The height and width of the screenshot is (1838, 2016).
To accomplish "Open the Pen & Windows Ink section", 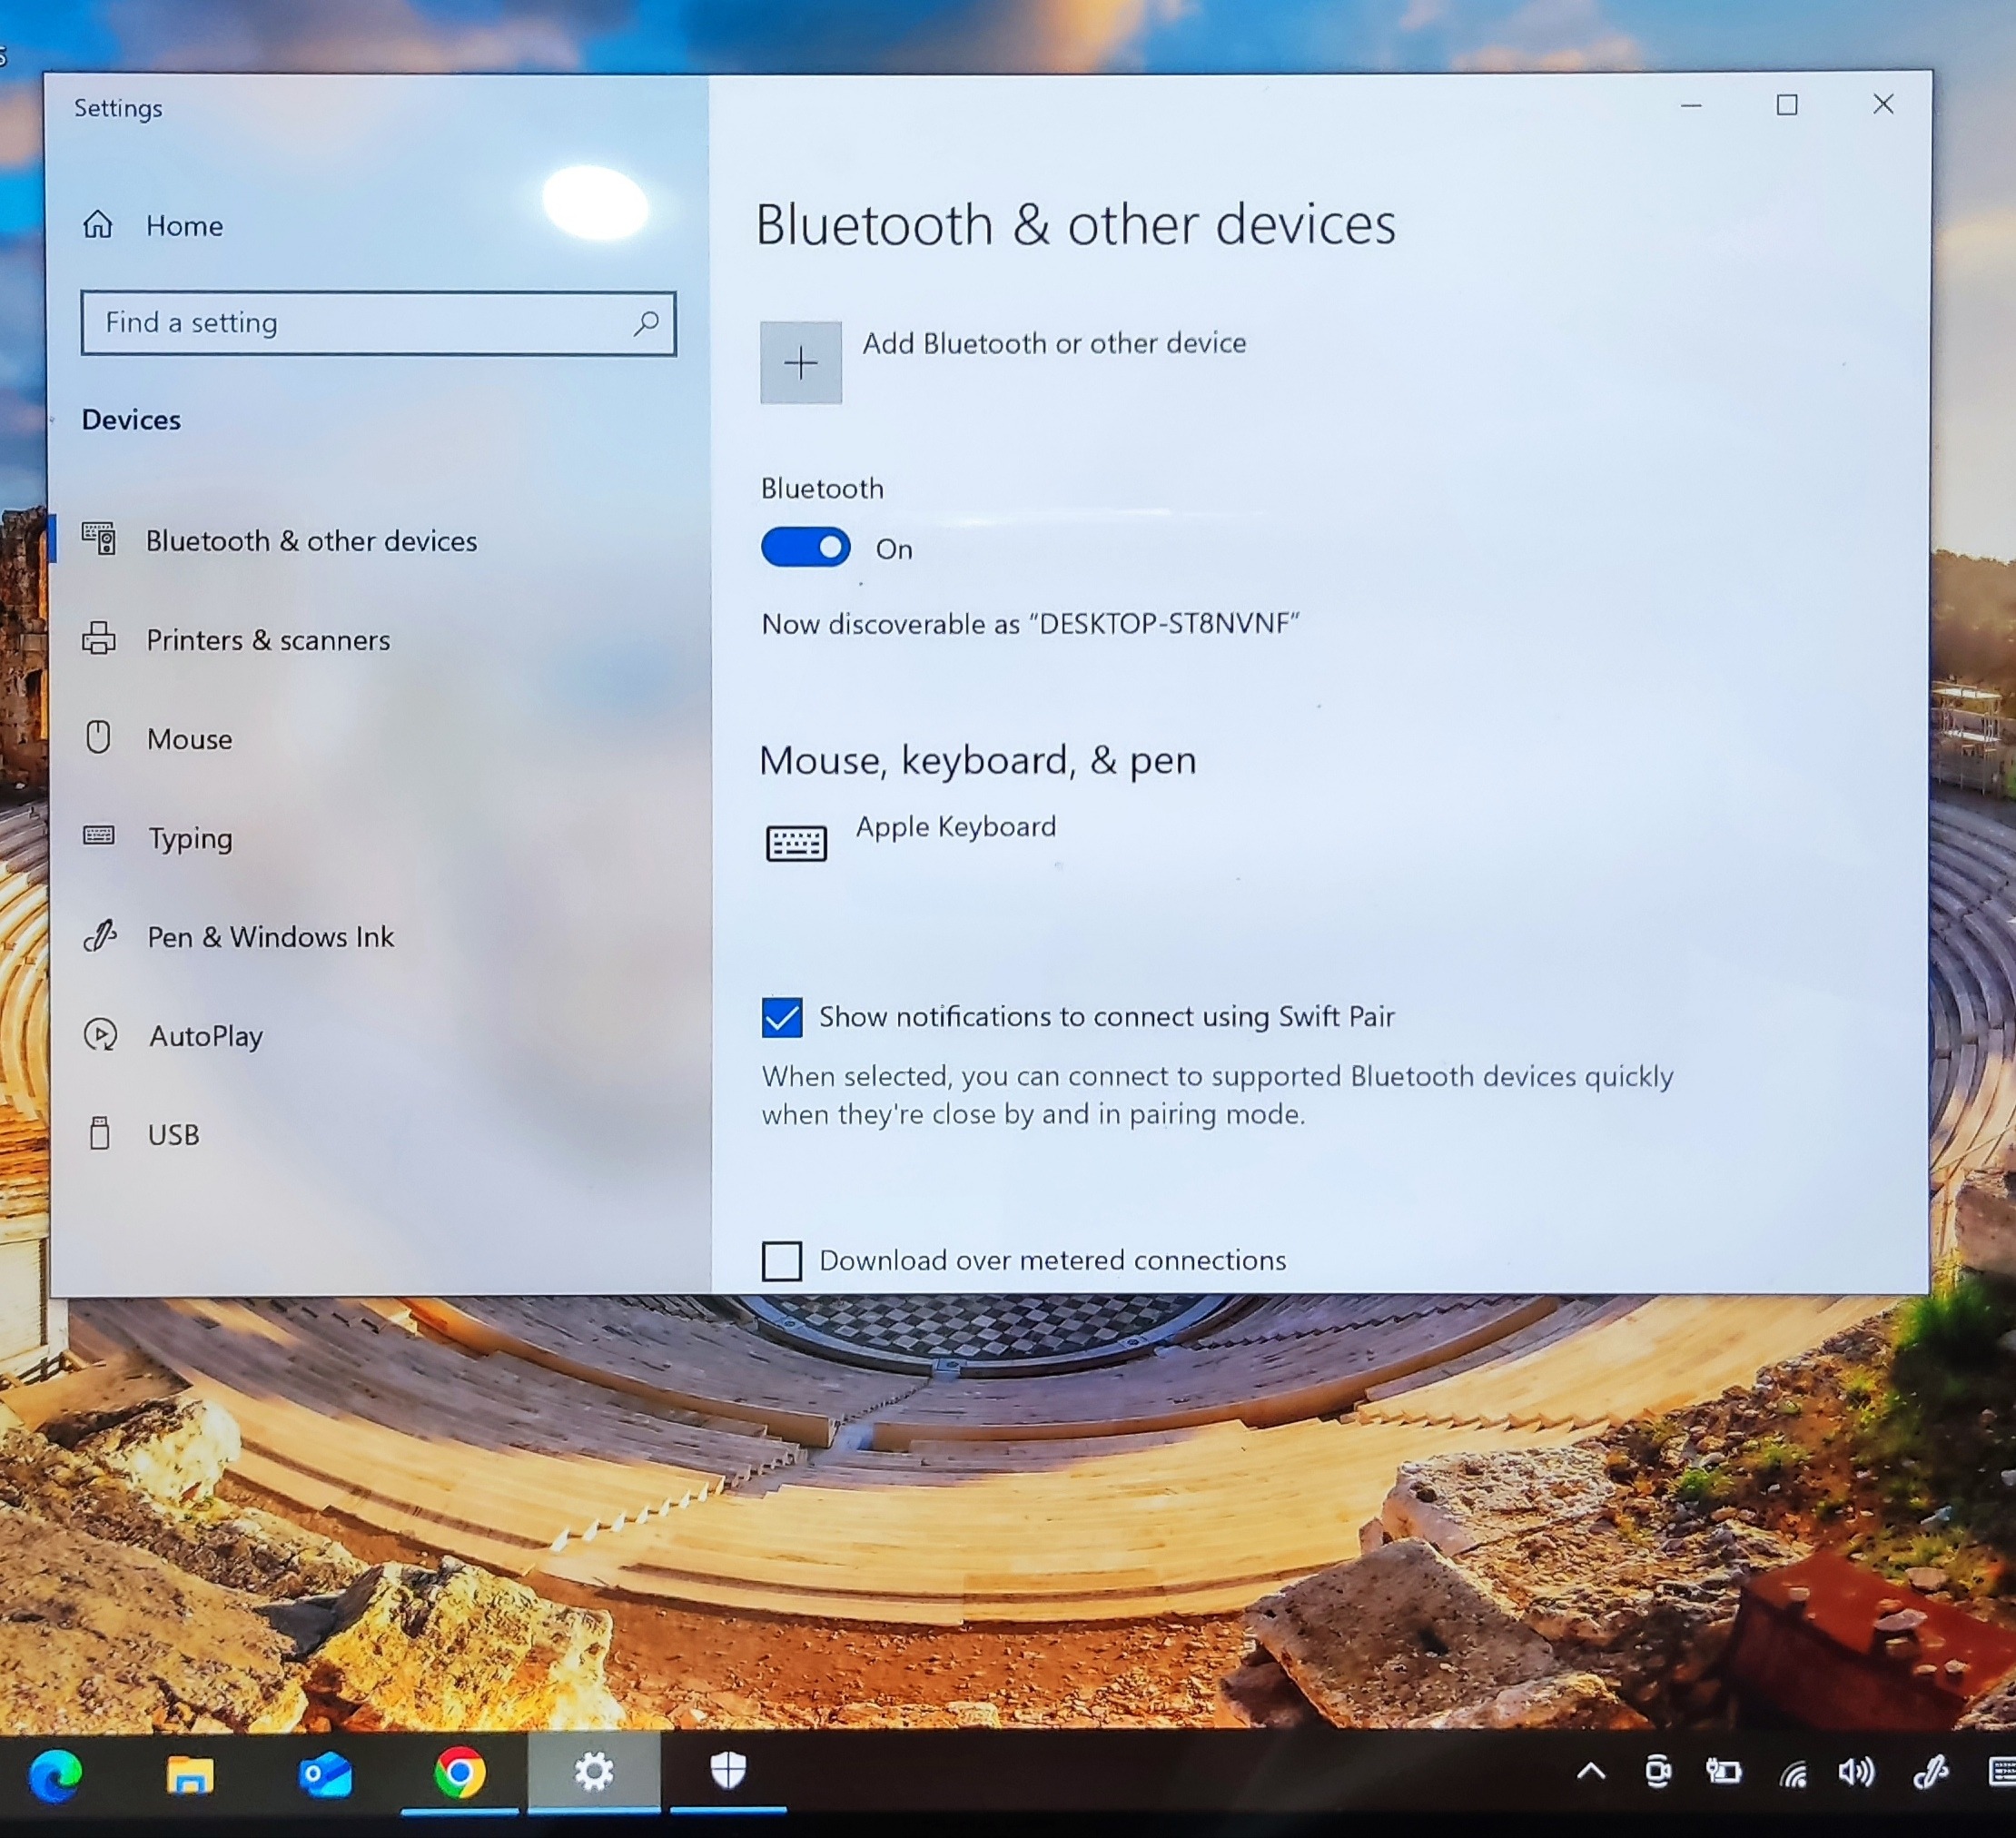I will point(270,937).
